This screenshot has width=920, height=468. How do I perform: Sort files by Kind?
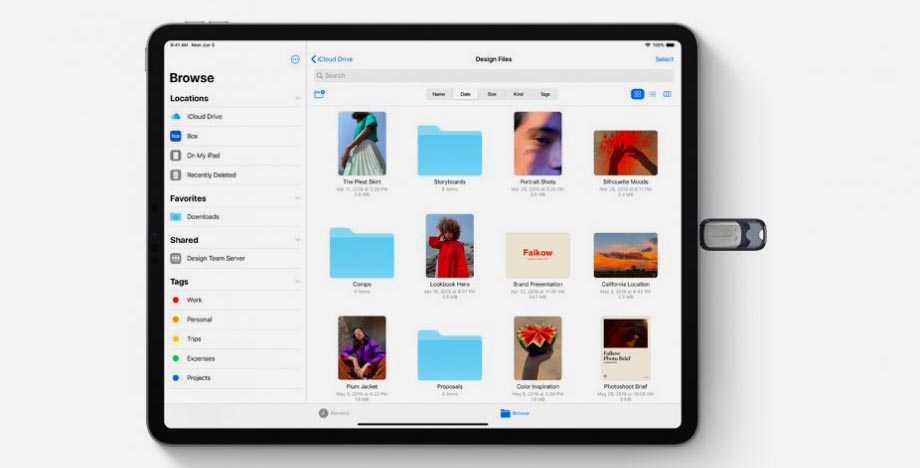coord(519,94)
